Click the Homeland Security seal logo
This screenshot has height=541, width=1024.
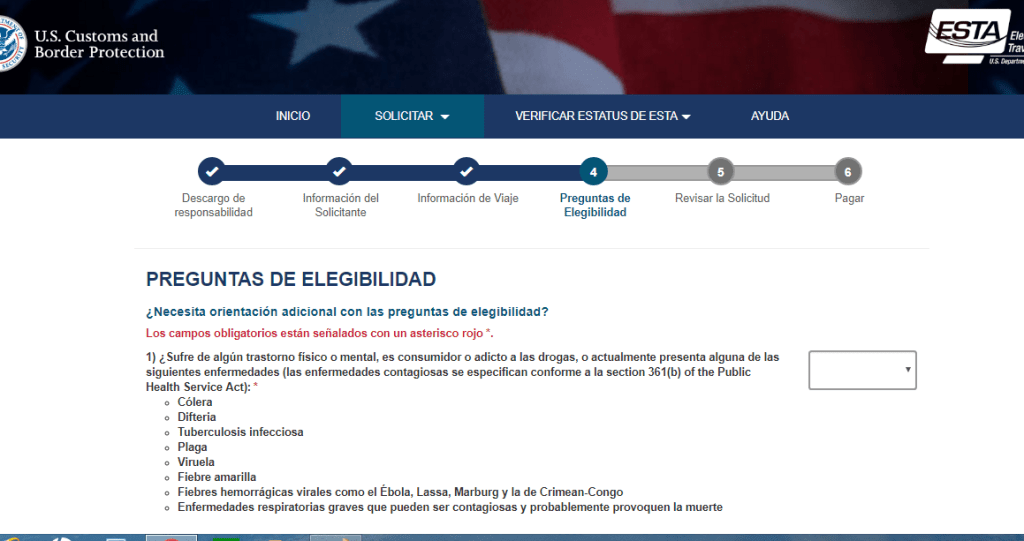9,45
